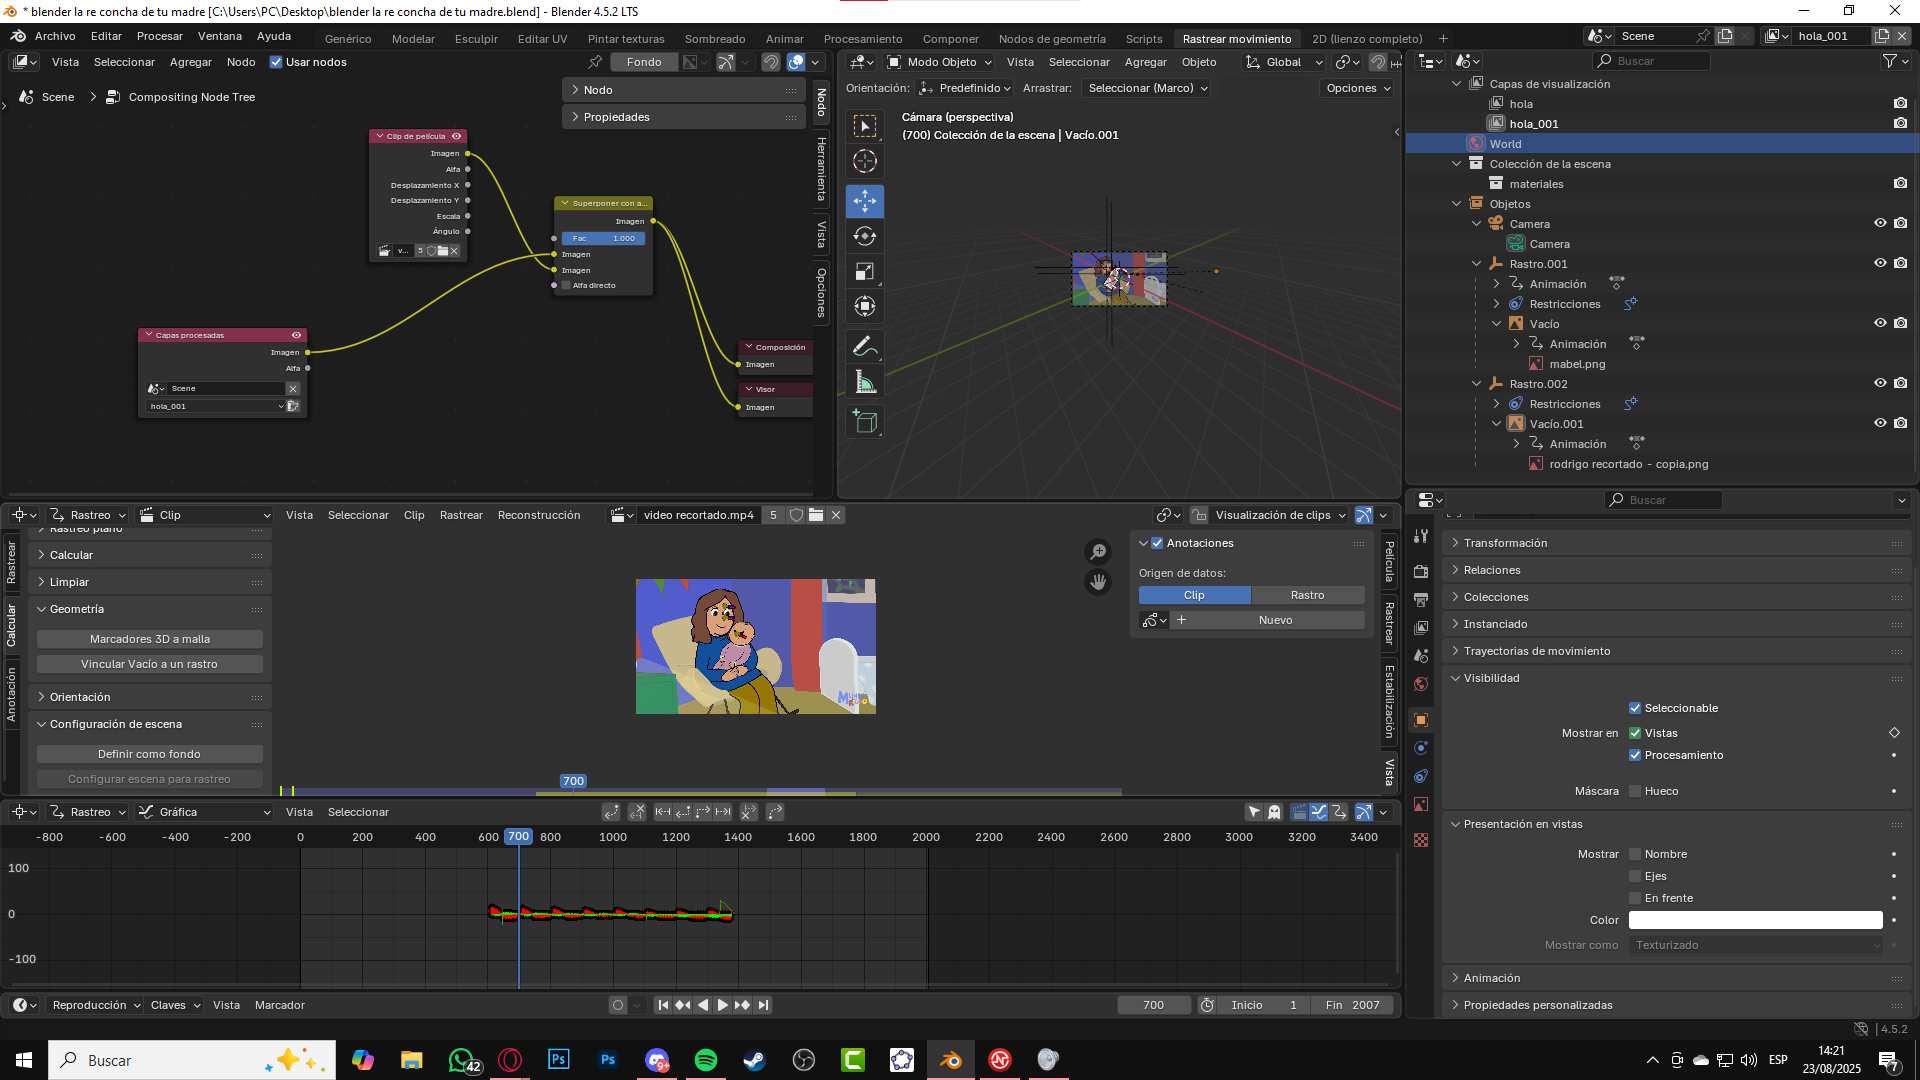Collapse the Geometría panel
The width and height of the screenshot is (1920, 1080).
coord(150,609)
